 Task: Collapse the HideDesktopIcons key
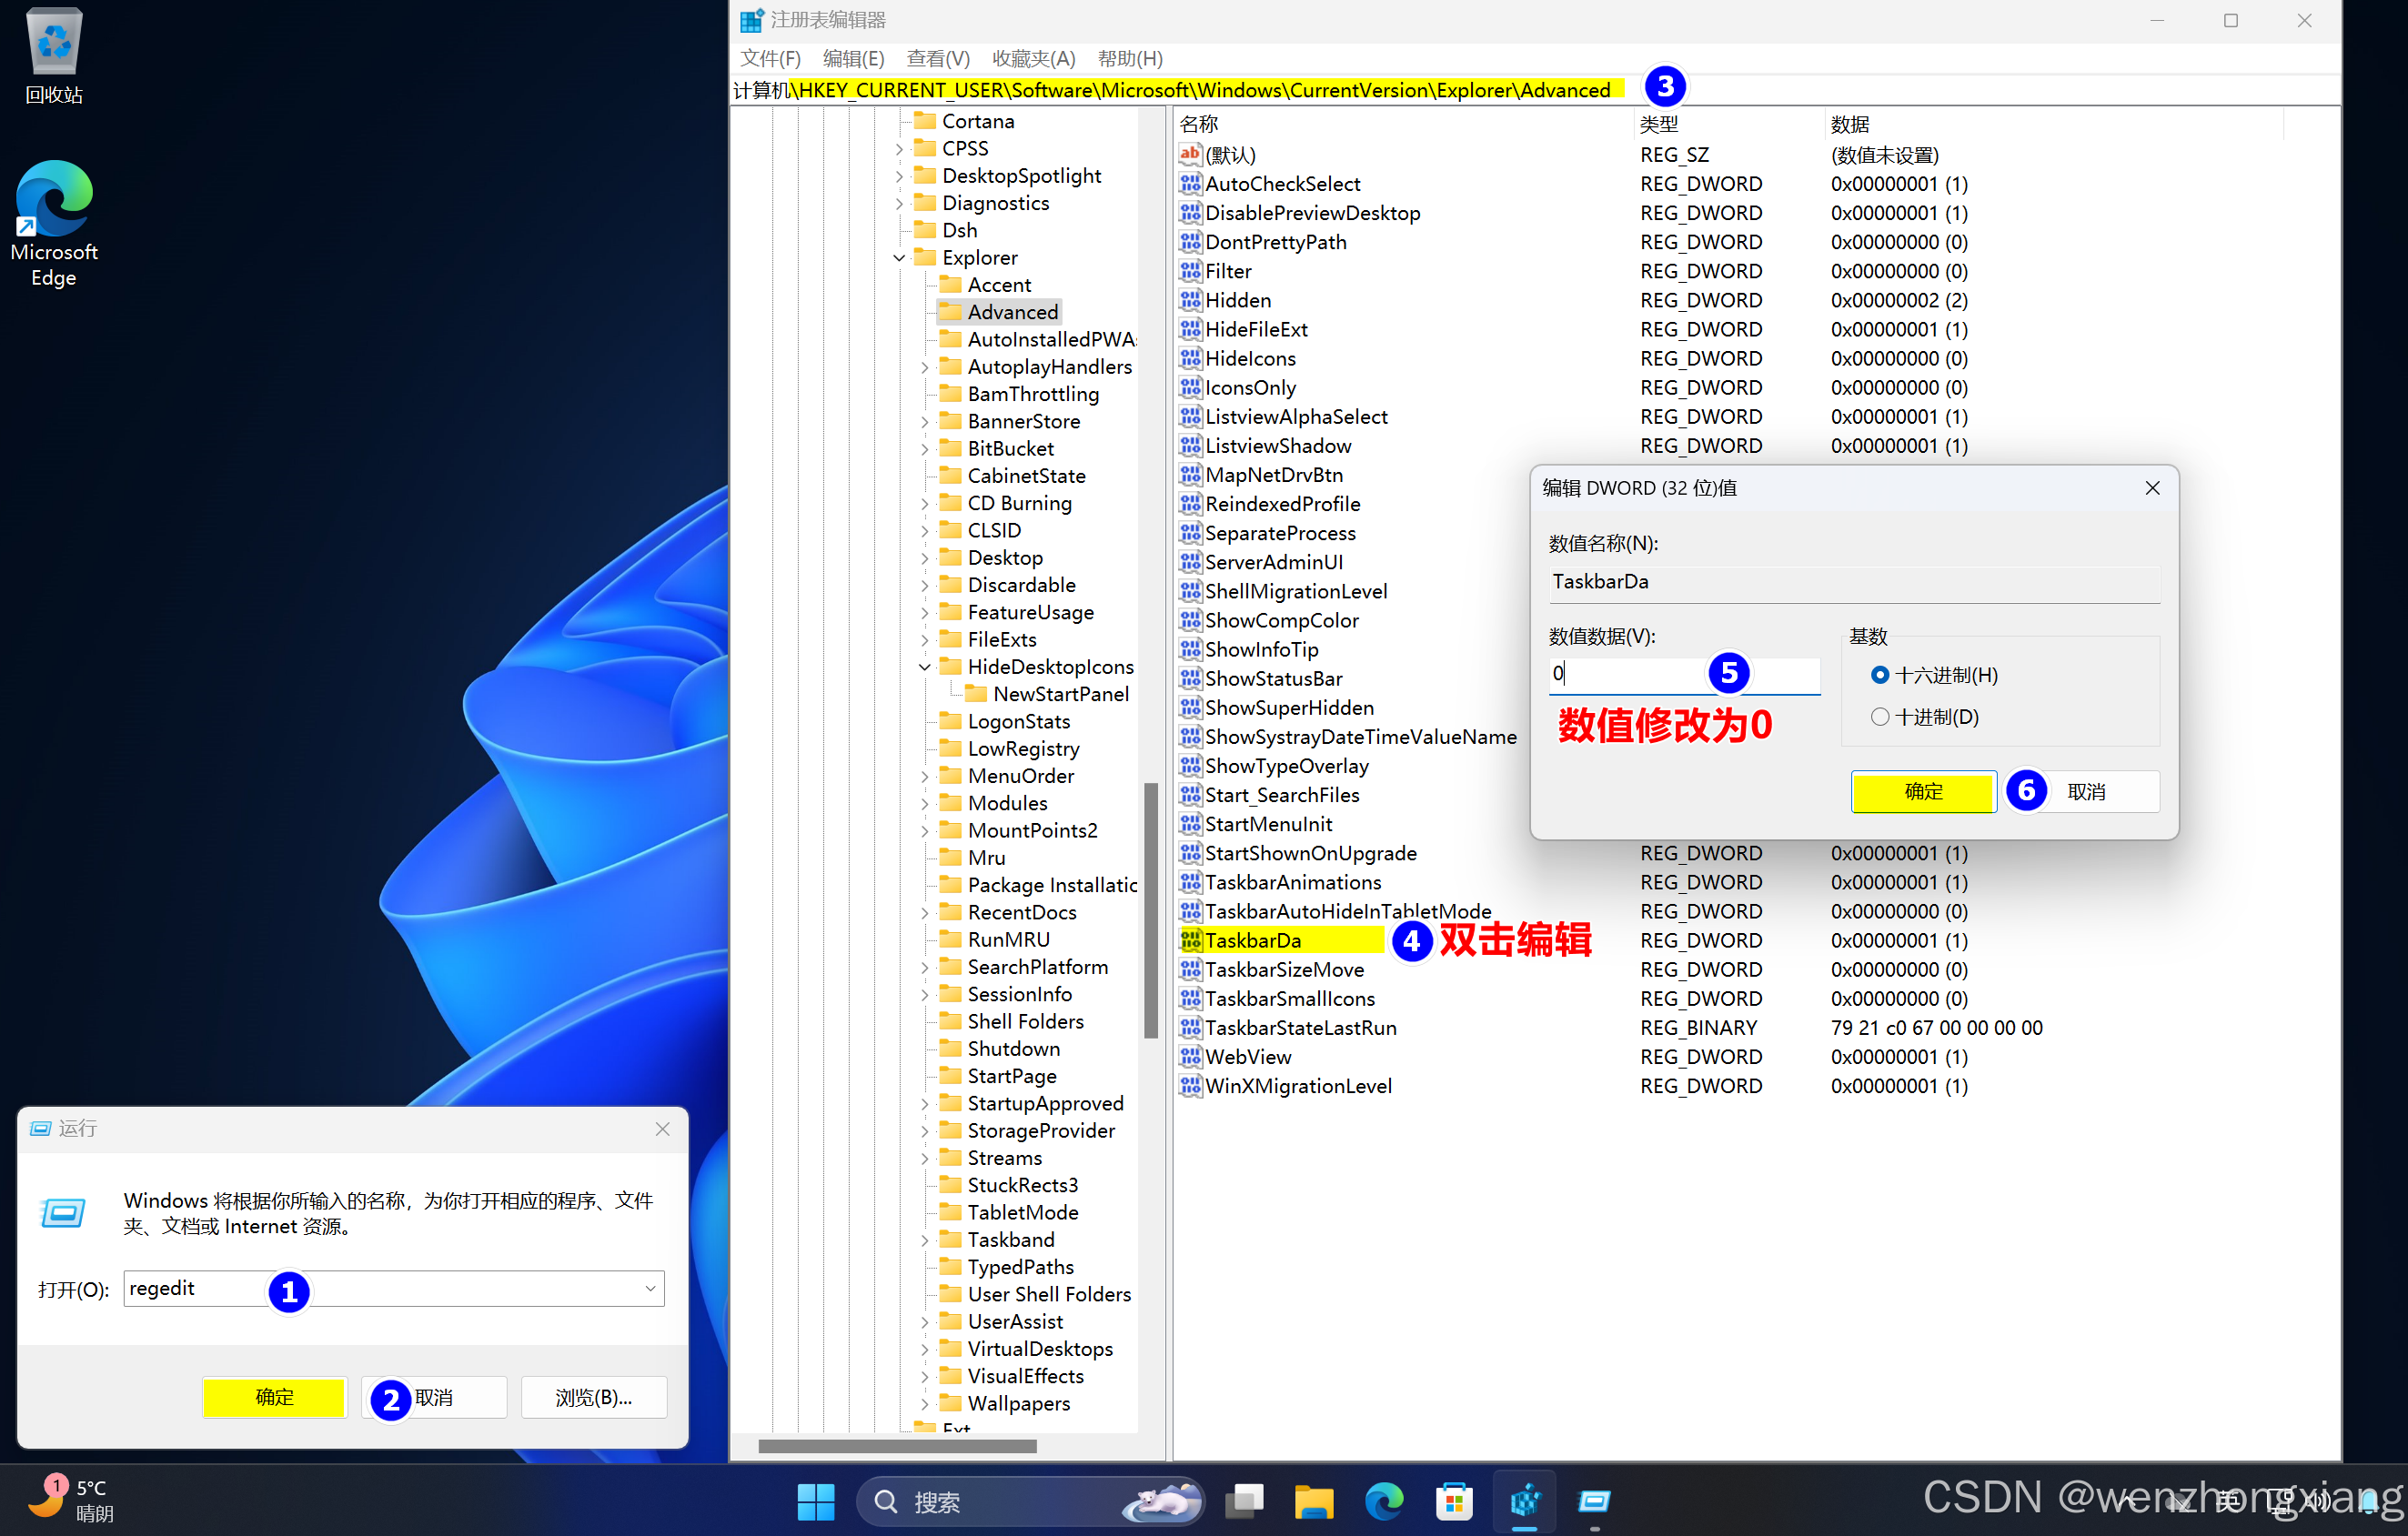coord(925,667)
